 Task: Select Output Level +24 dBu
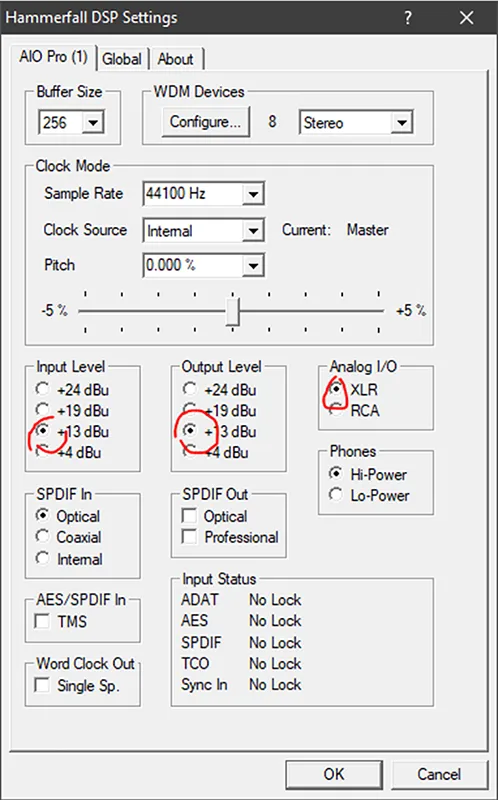[x=190, y=389]
